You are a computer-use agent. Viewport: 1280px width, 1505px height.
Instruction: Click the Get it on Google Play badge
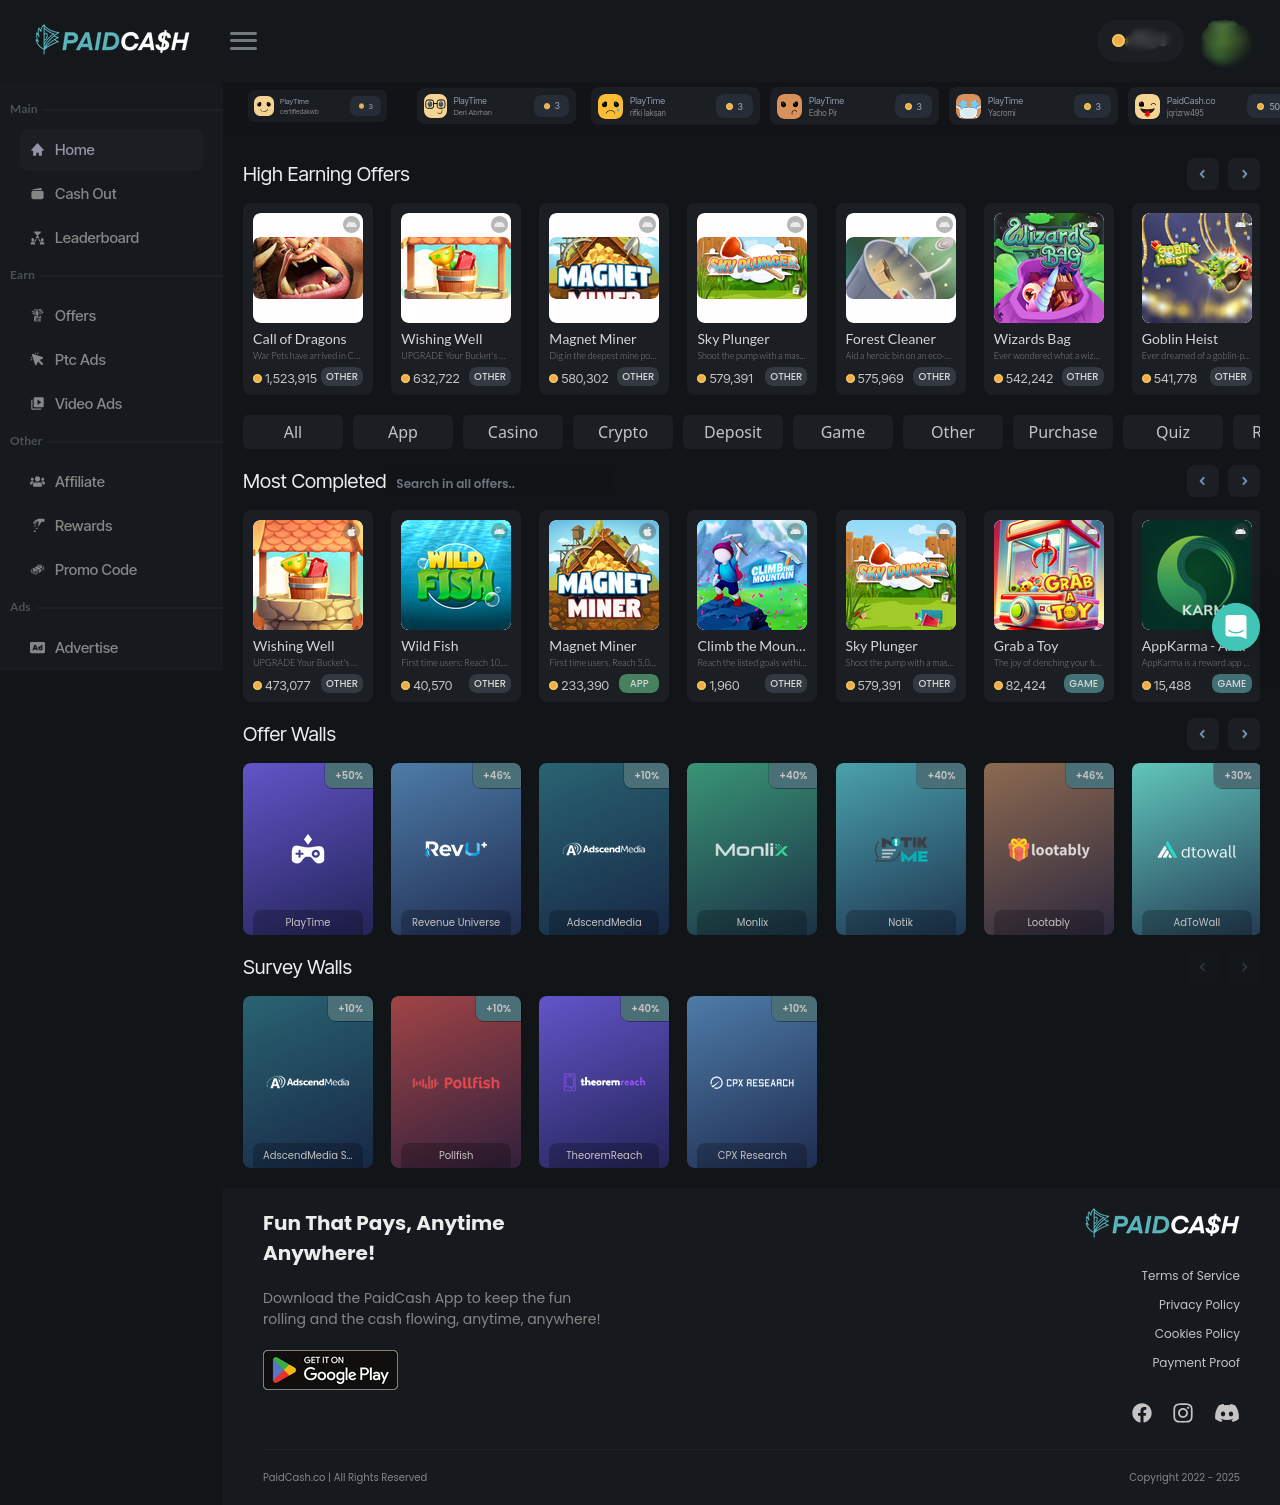tap(330, 1370)
